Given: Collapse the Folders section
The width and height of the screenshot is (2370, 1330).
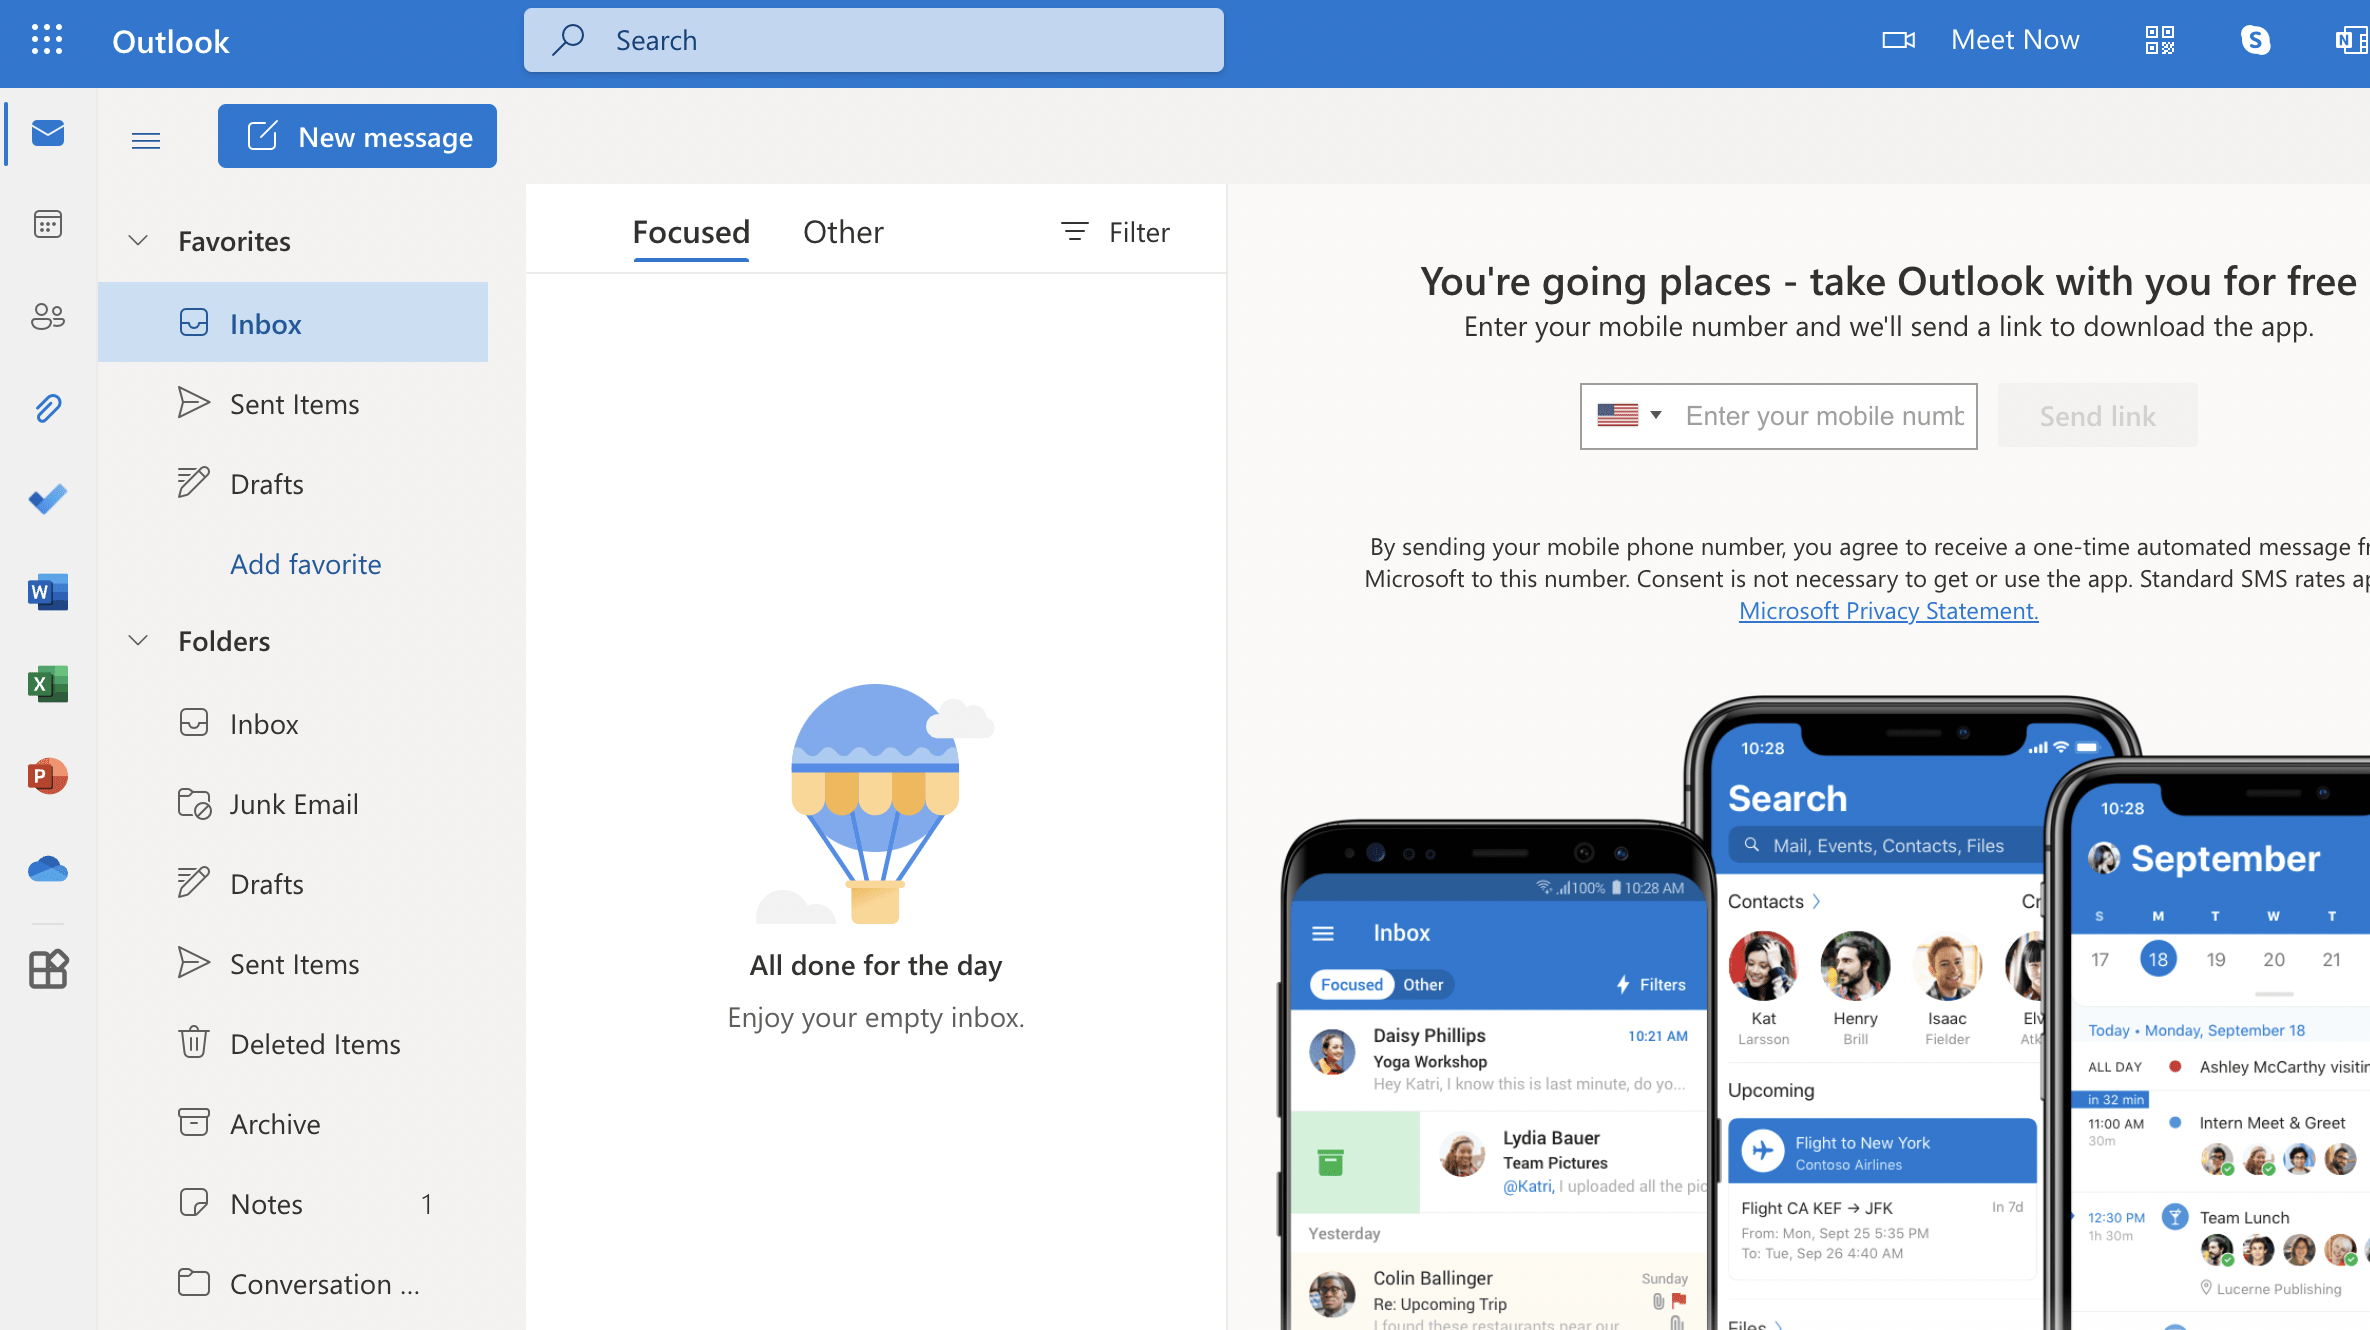Looking at the screenshot, I should click(138, 641).
